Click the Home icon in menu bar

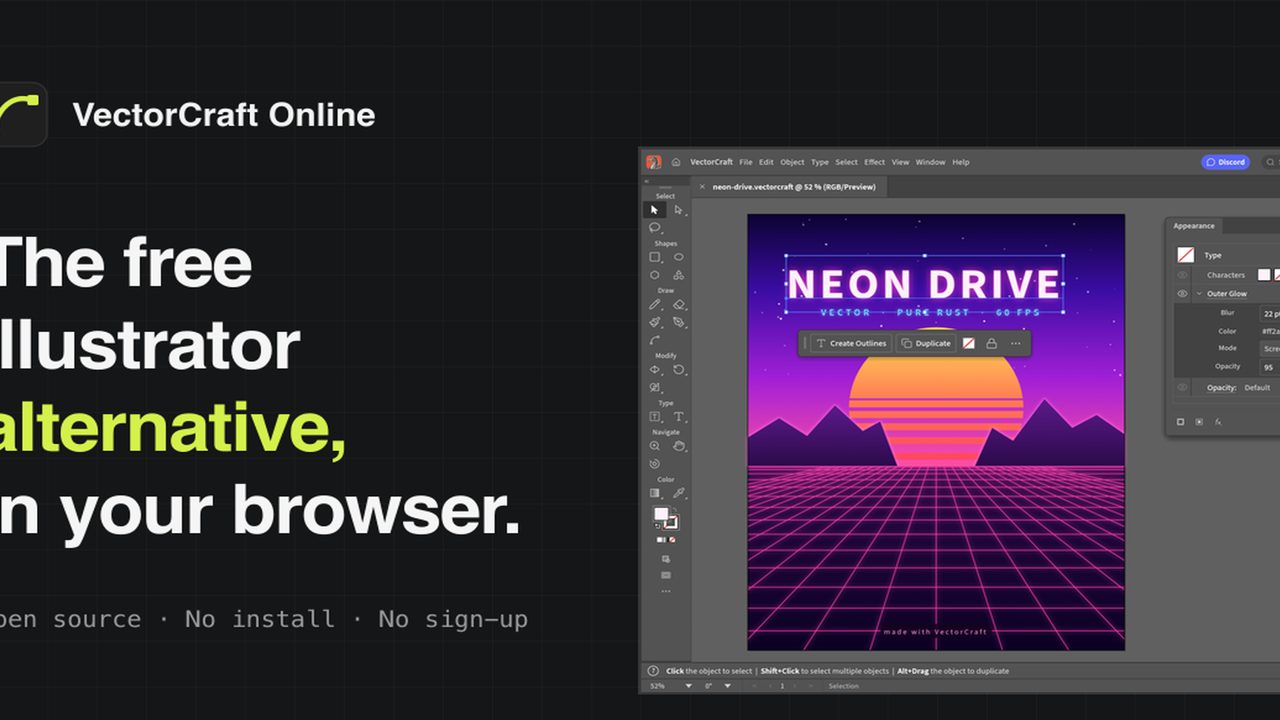point(676,162)
